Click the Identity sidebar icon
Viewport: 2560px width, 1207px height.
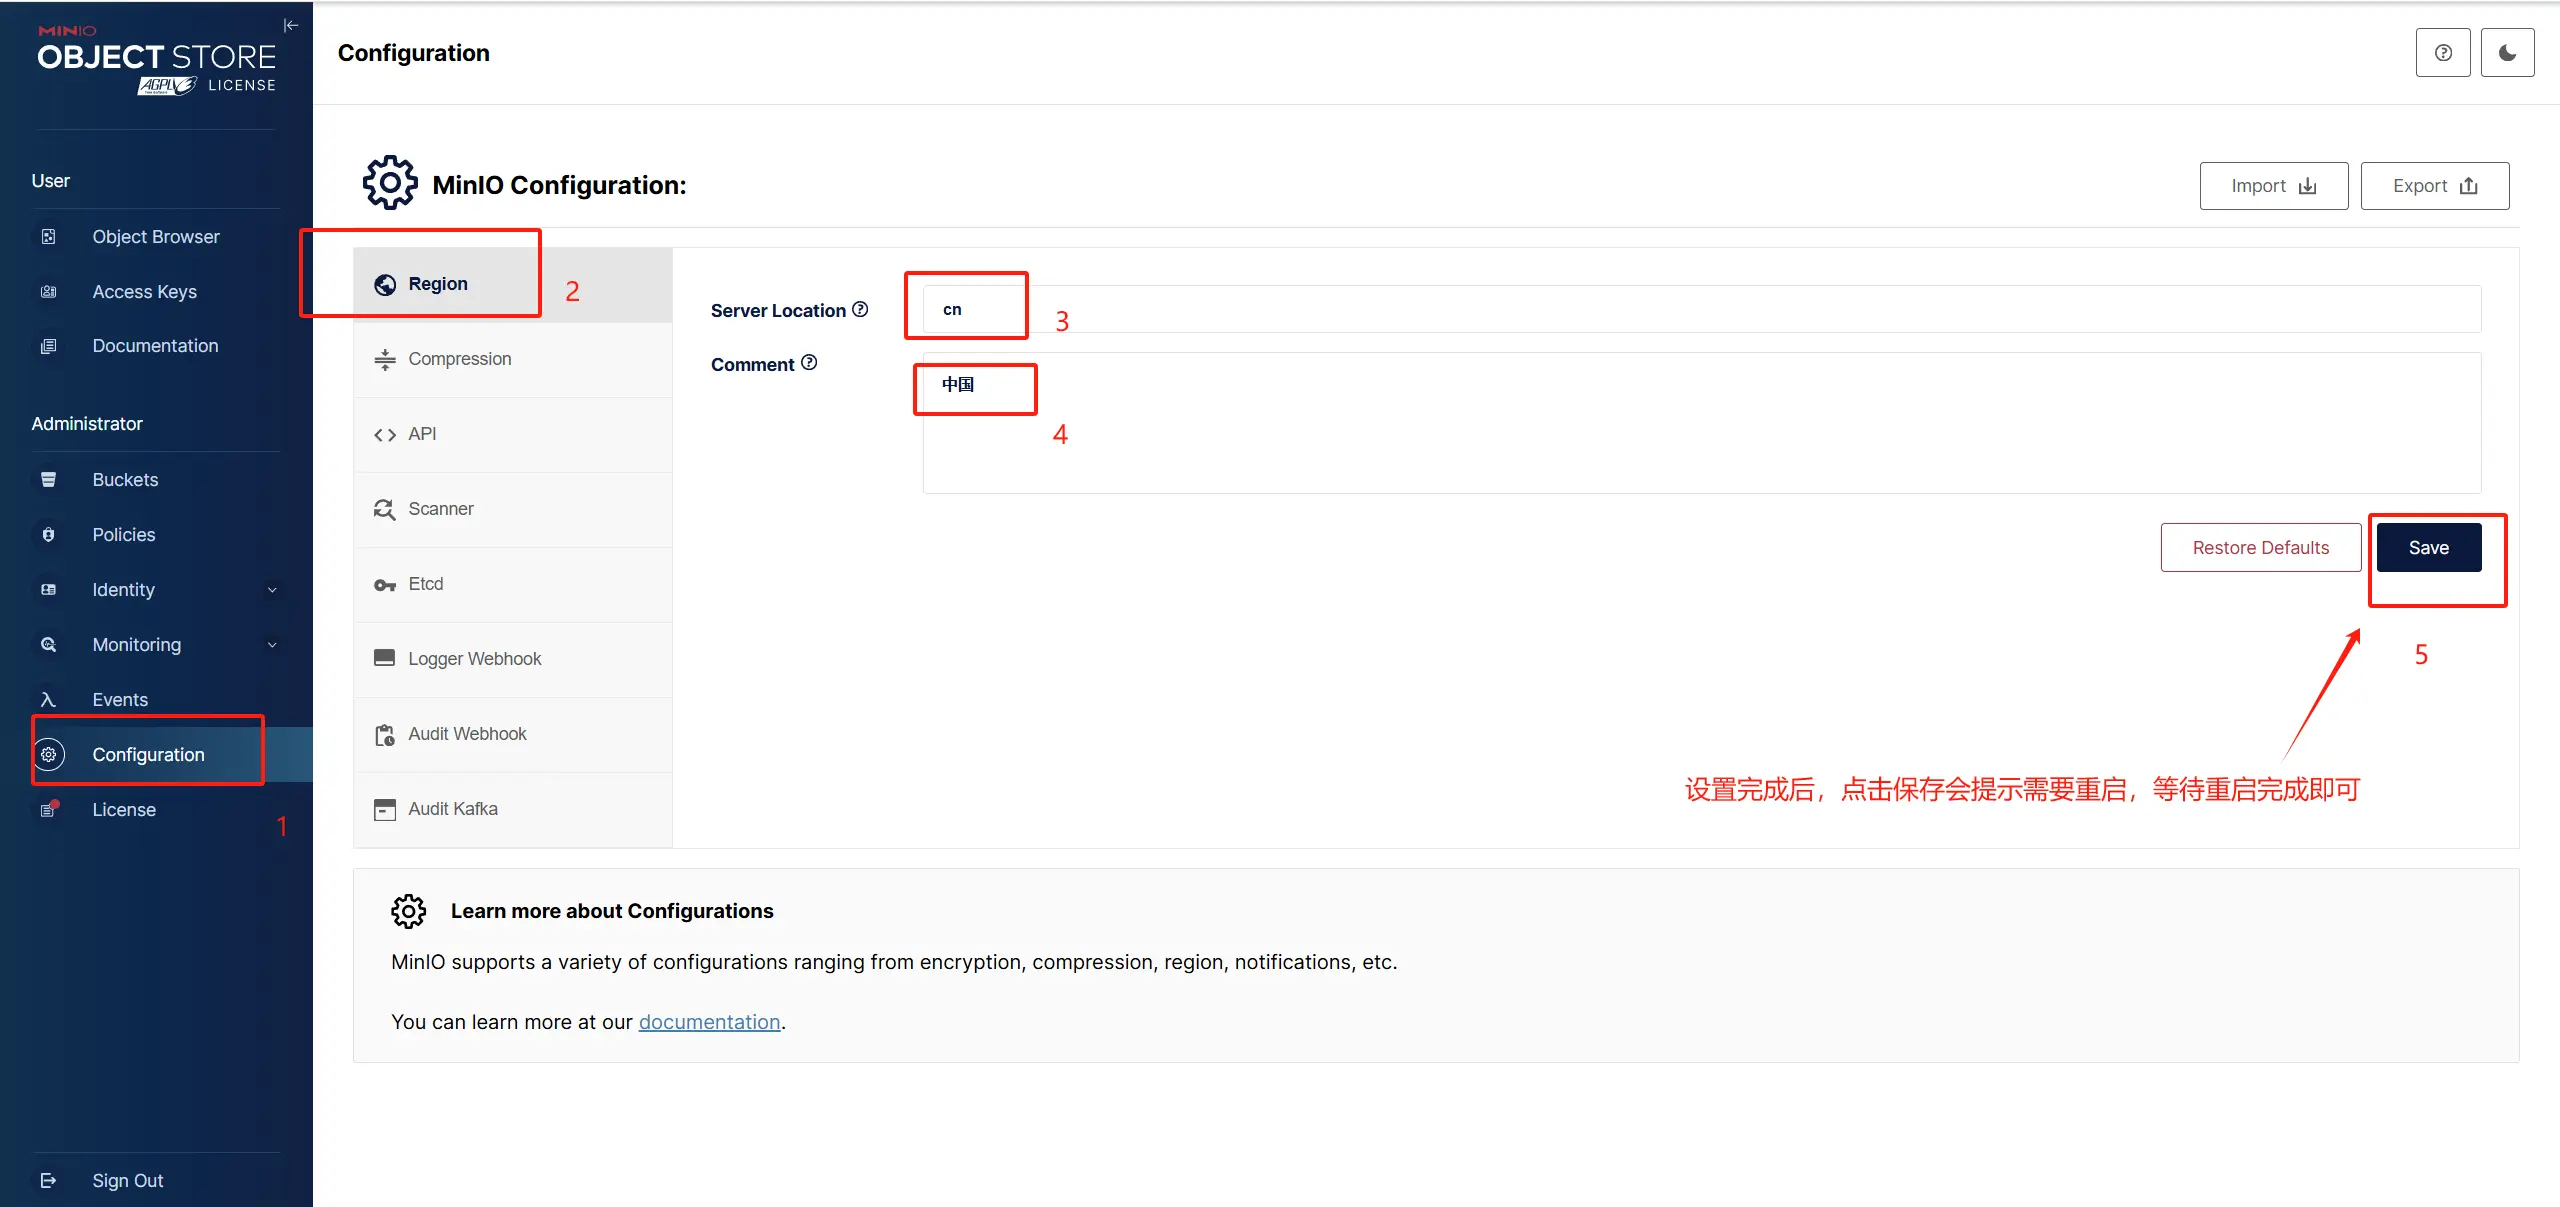[x=48, y=590]
